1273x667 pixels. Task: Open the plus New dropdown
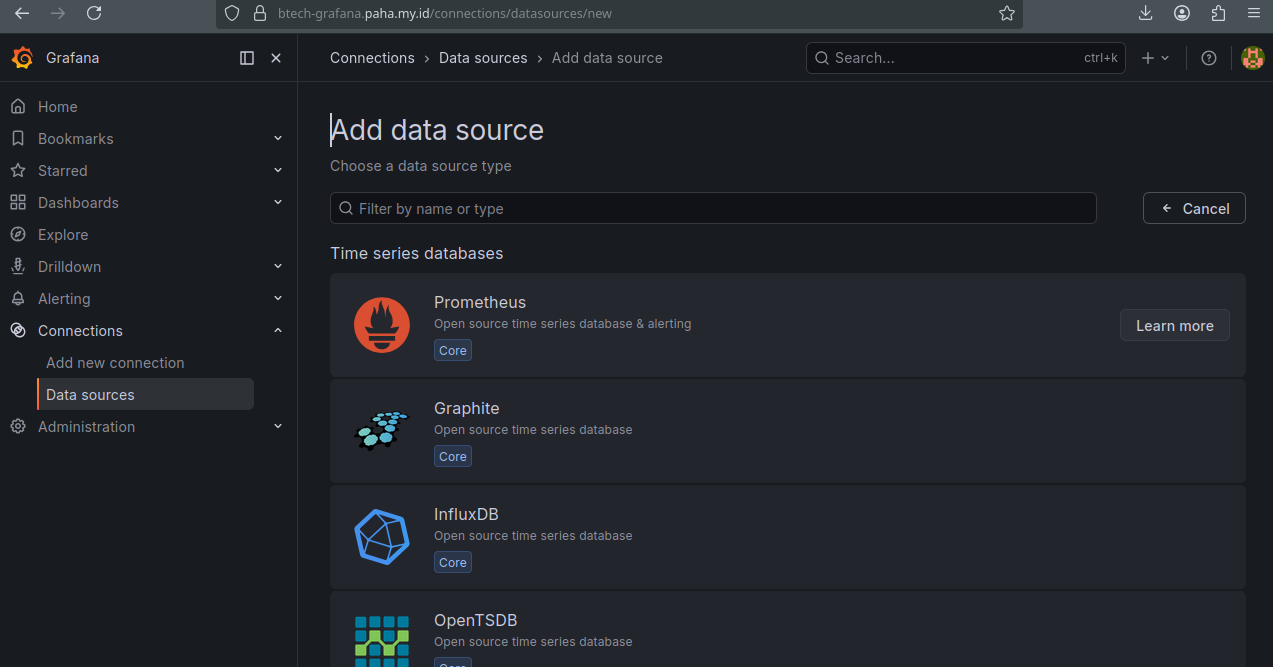pyautogui.click(x=1155, y=58)
